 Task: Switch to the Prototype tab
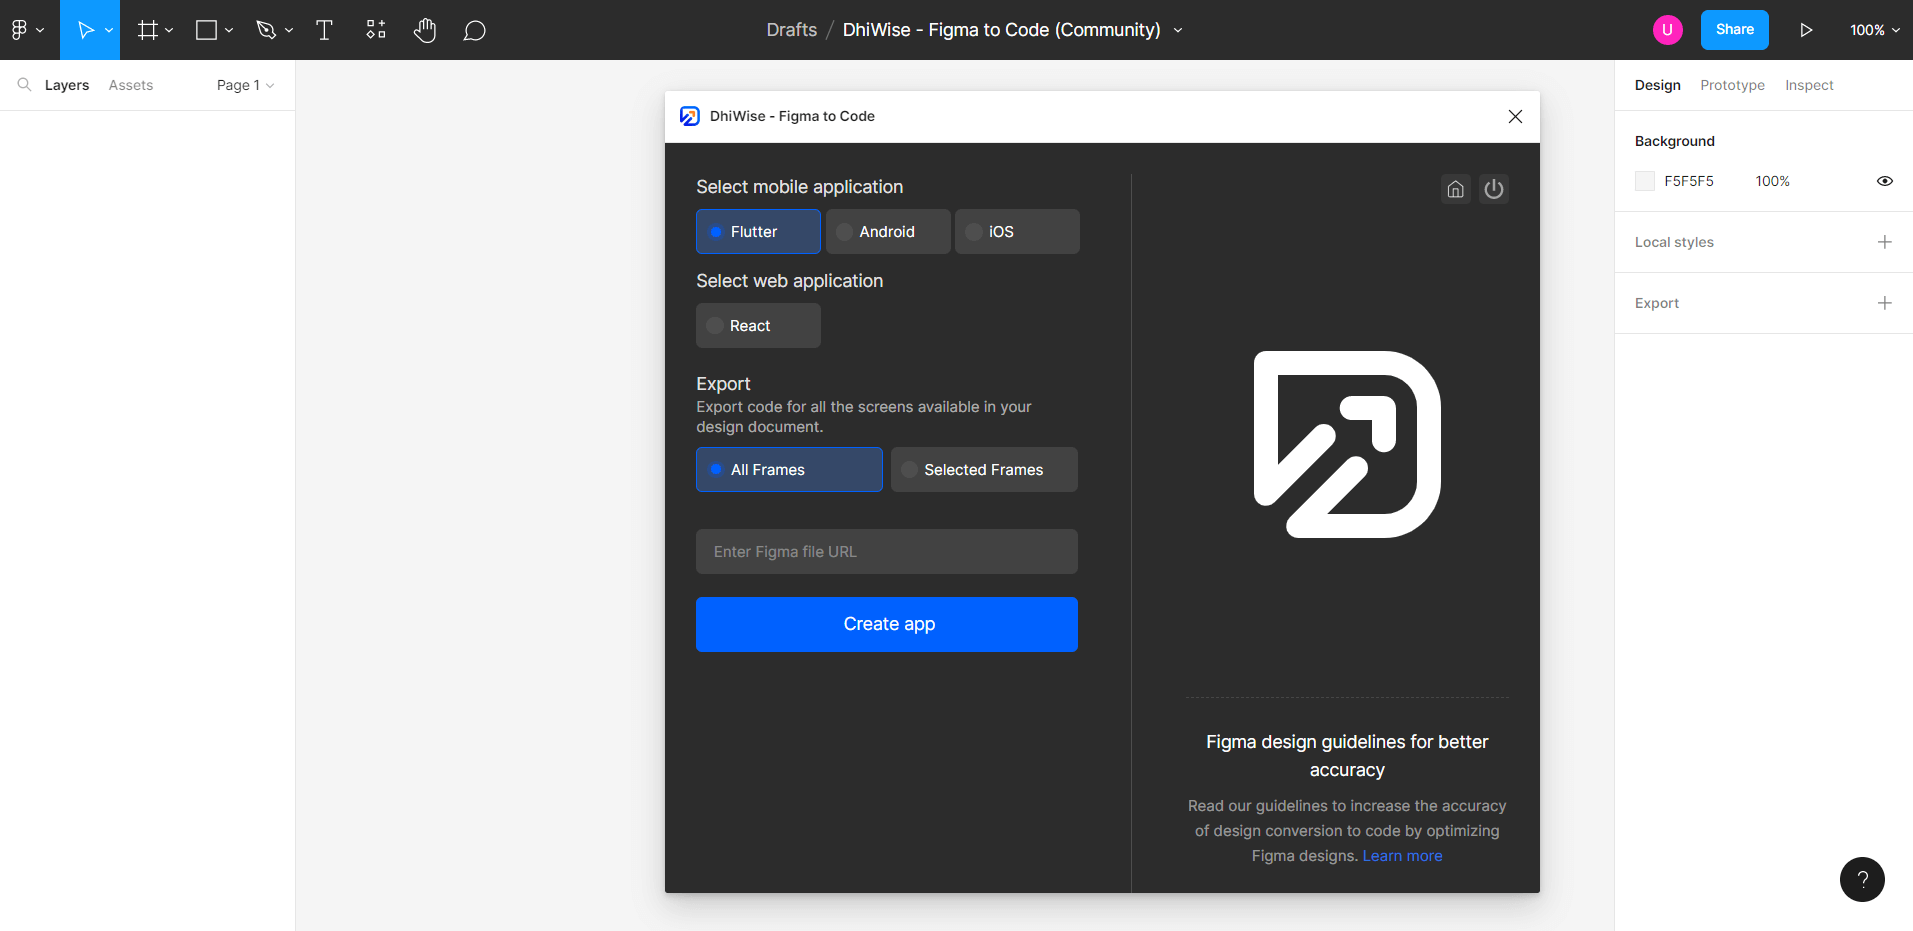1733,85
